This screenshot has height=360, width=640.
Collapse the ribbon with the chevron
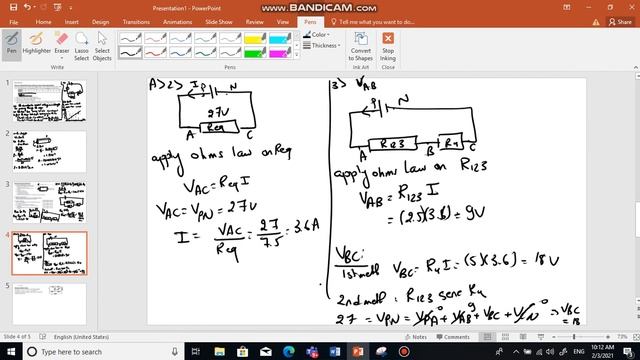coord(636,67)
